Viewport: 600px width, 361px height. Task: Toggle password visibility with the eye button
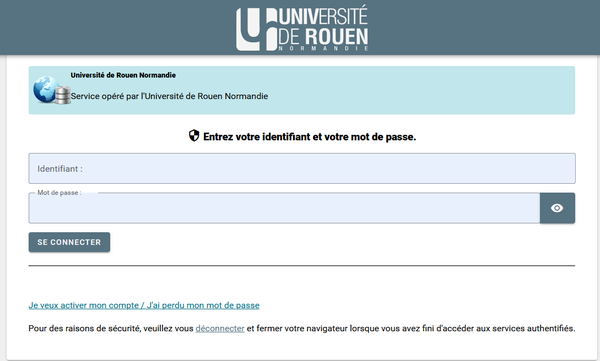point(557,208)
